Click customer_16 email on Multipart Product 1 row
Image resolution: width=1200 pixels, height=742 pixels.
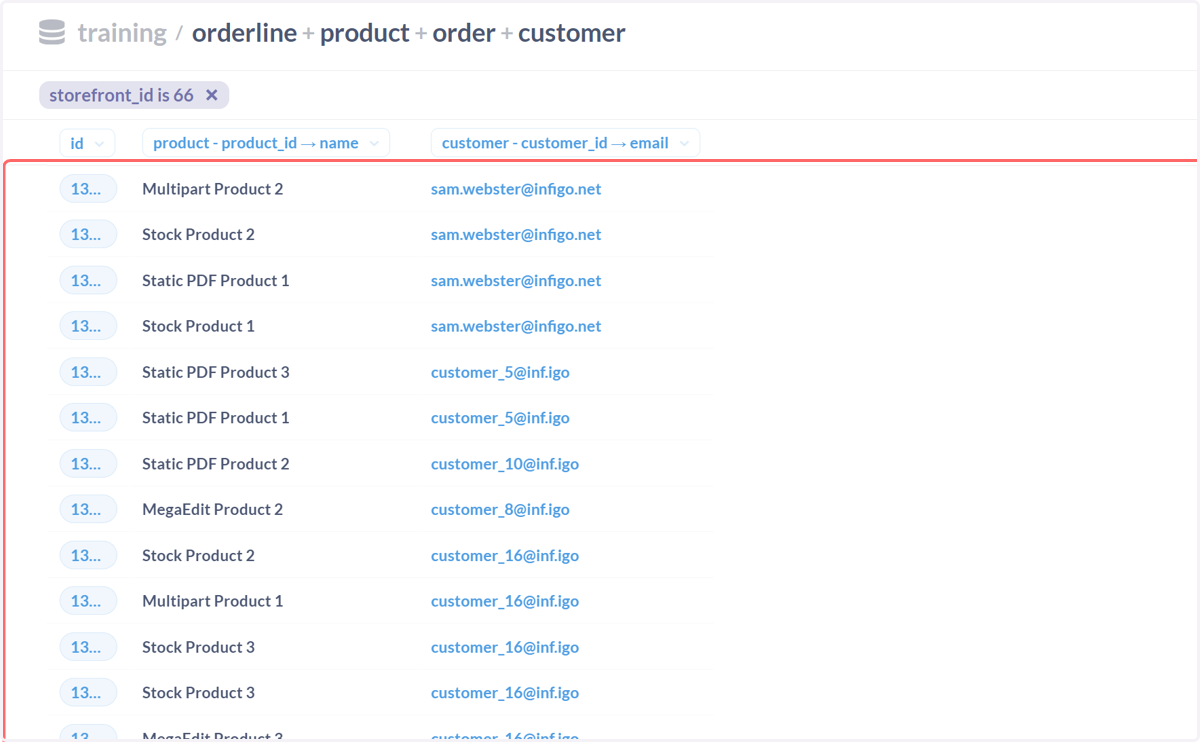pos(505,602)
